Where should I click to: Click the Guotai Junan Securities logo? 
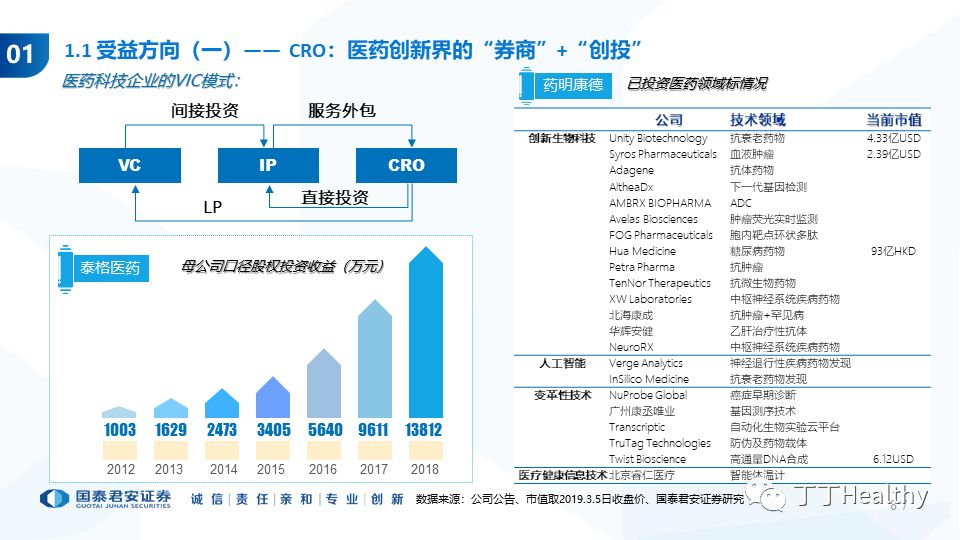[105, 499]
